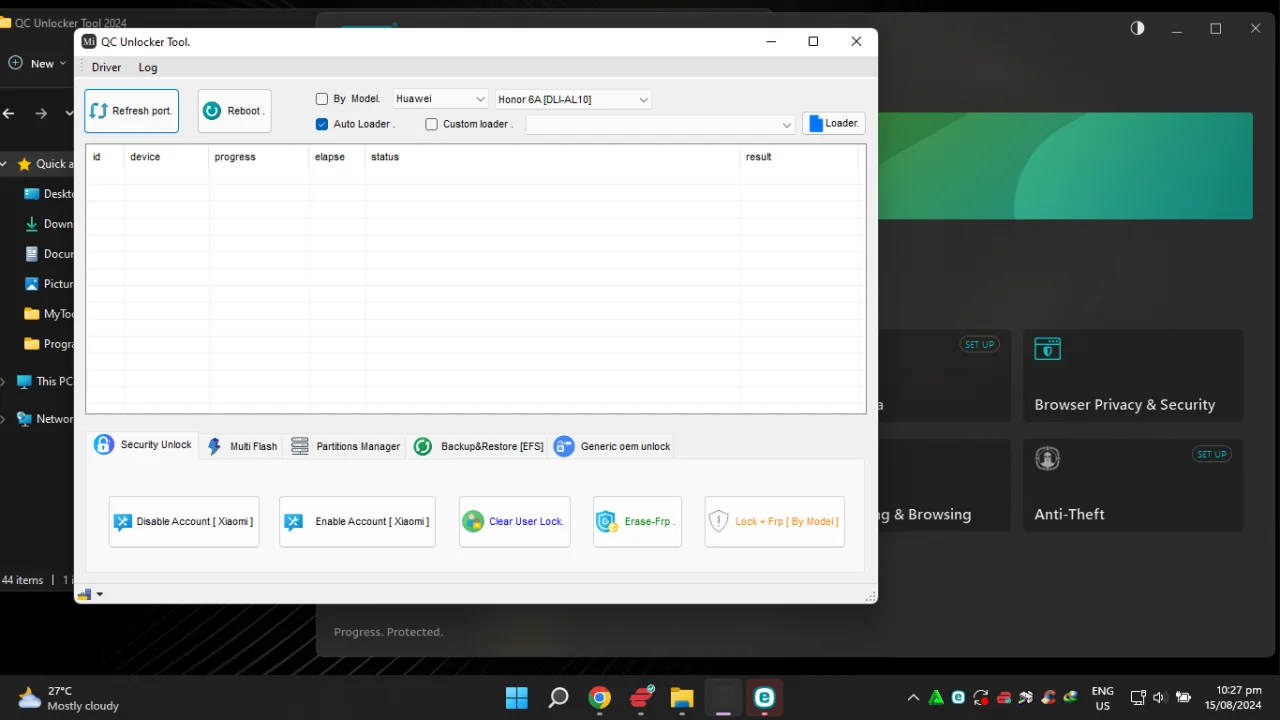Click the QC Unlocker Tool title icon
This screenshot has height=720, width=1280.
[89, 42]
